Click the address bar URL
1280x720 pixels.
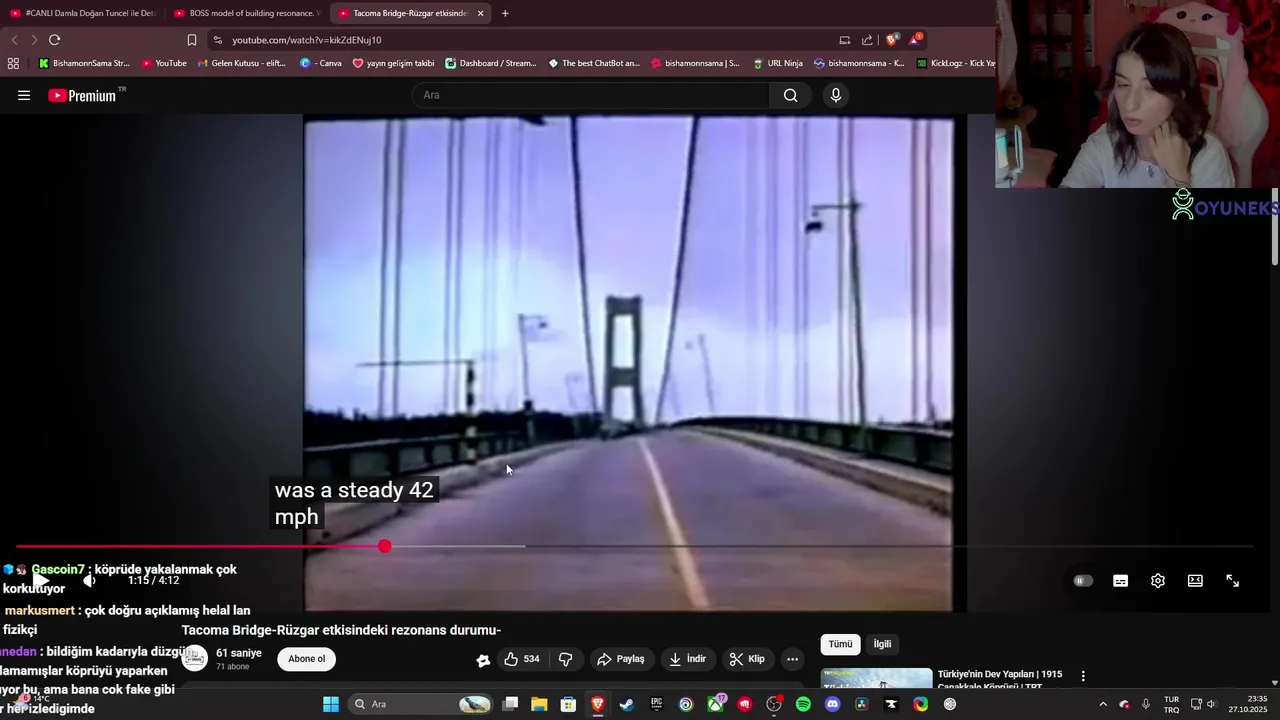tap(307, 40)
